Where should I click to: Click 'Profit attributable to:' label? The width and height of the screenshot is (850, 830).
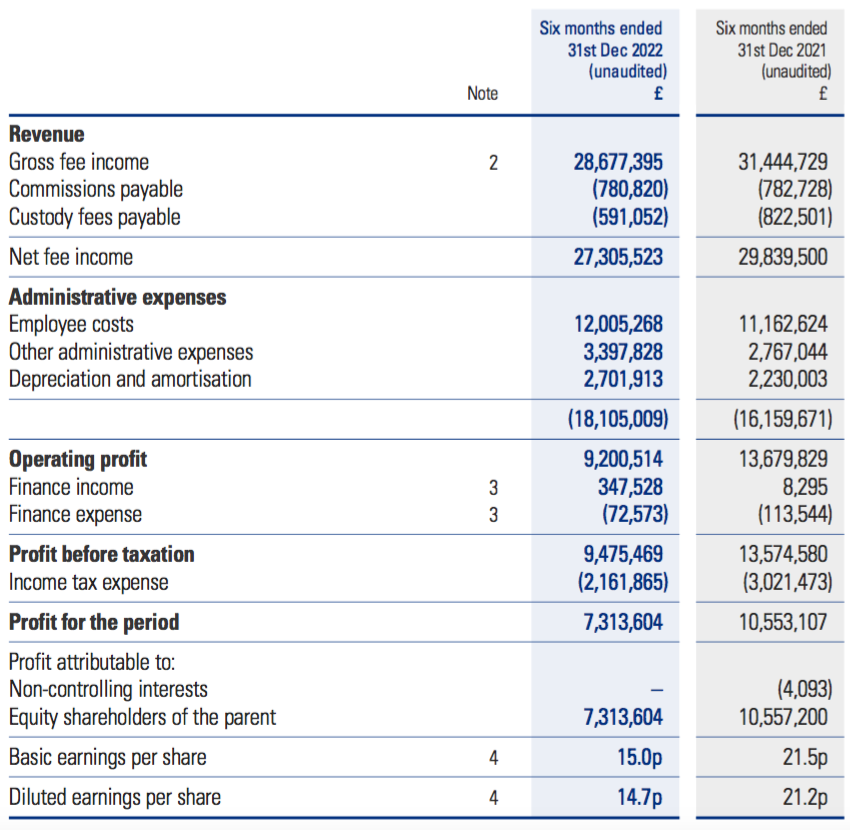click(x=92, y=662)
